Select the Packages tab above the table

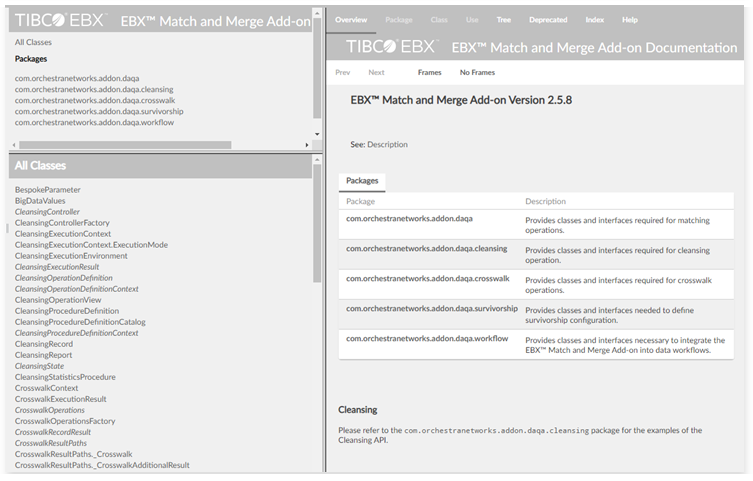click(362, 181)
